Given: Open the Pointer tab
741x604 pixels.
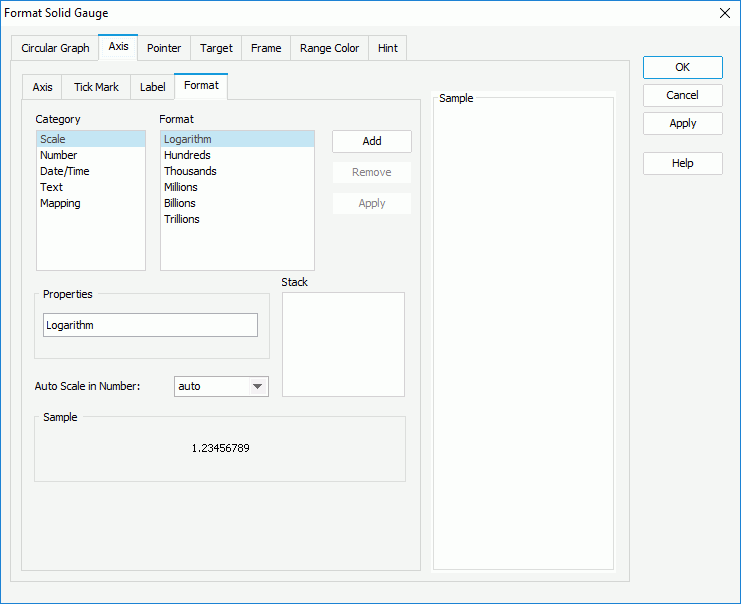Looking at the screenshot, I should [x=164, y=48].
